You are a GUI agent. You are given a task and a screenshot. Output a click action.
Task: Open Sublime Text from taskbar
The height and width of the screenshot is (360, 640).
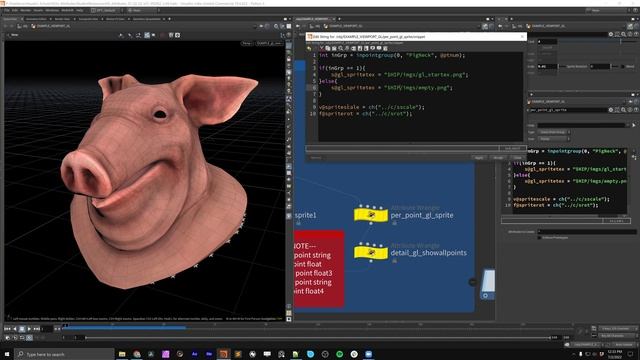click(238, 354)
